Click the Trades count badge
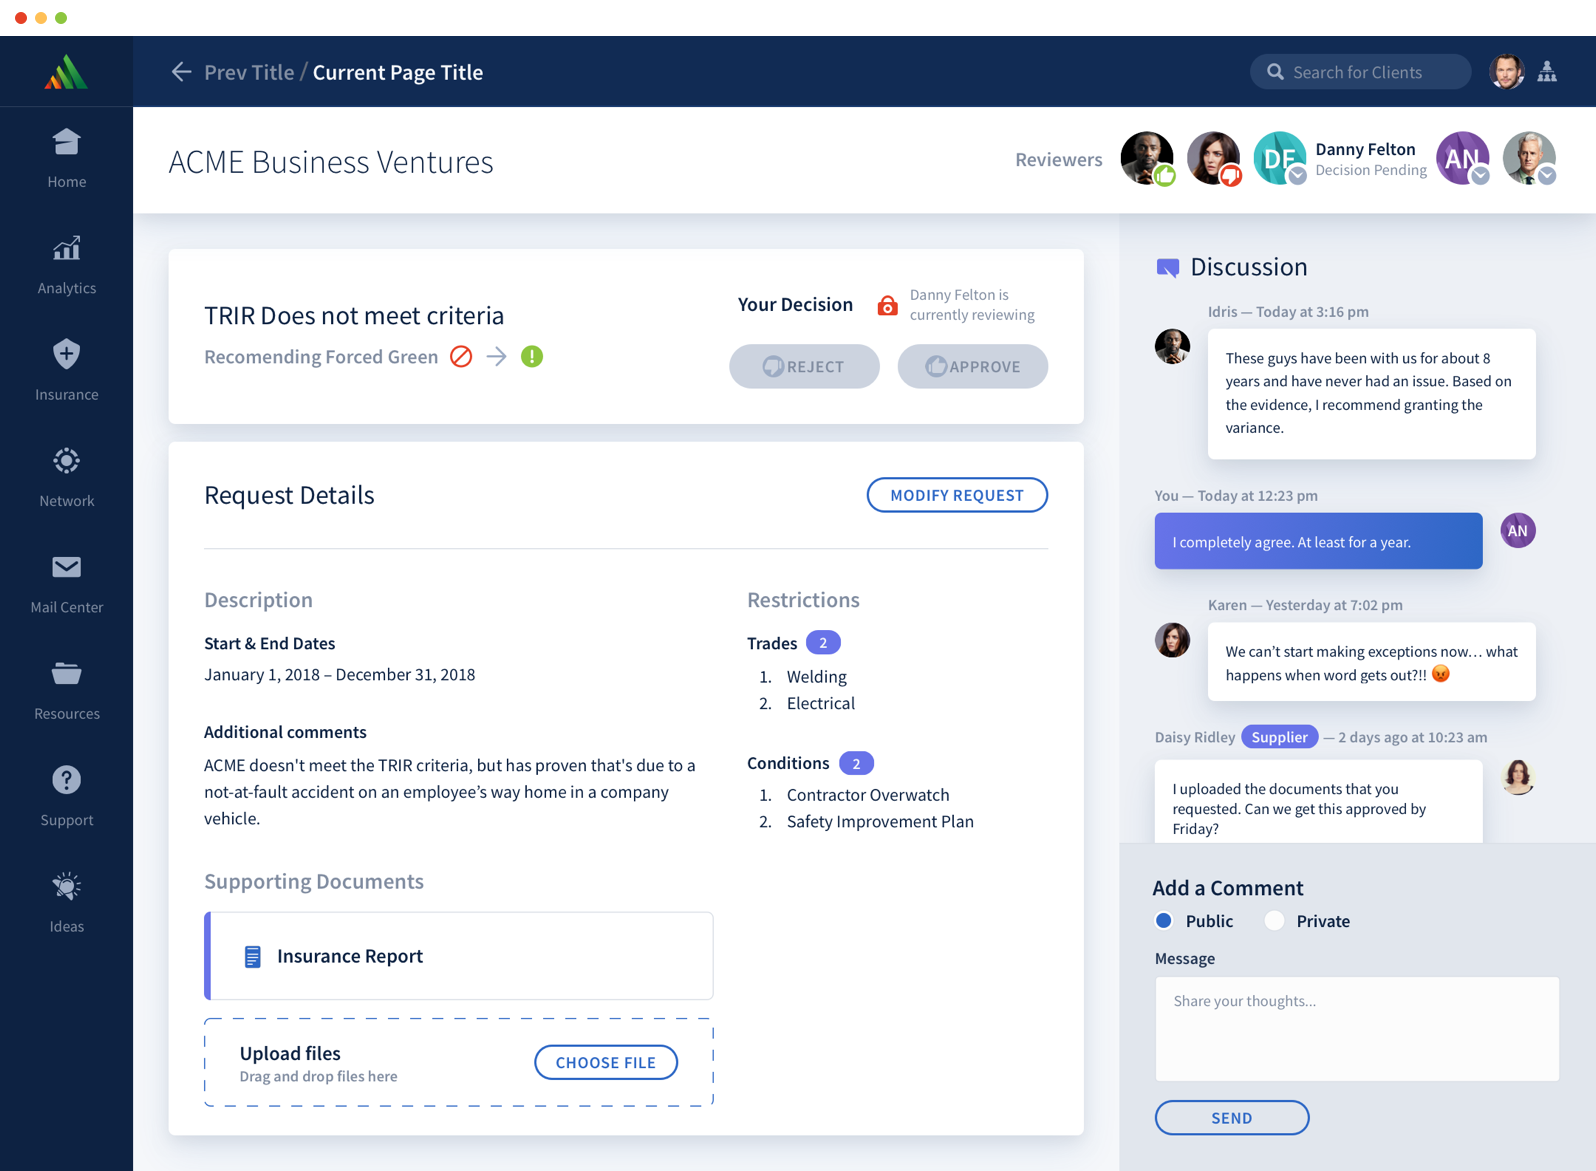Image resolution: width=1596 pixels, height=1171 pixels. (x=823, y=643)
